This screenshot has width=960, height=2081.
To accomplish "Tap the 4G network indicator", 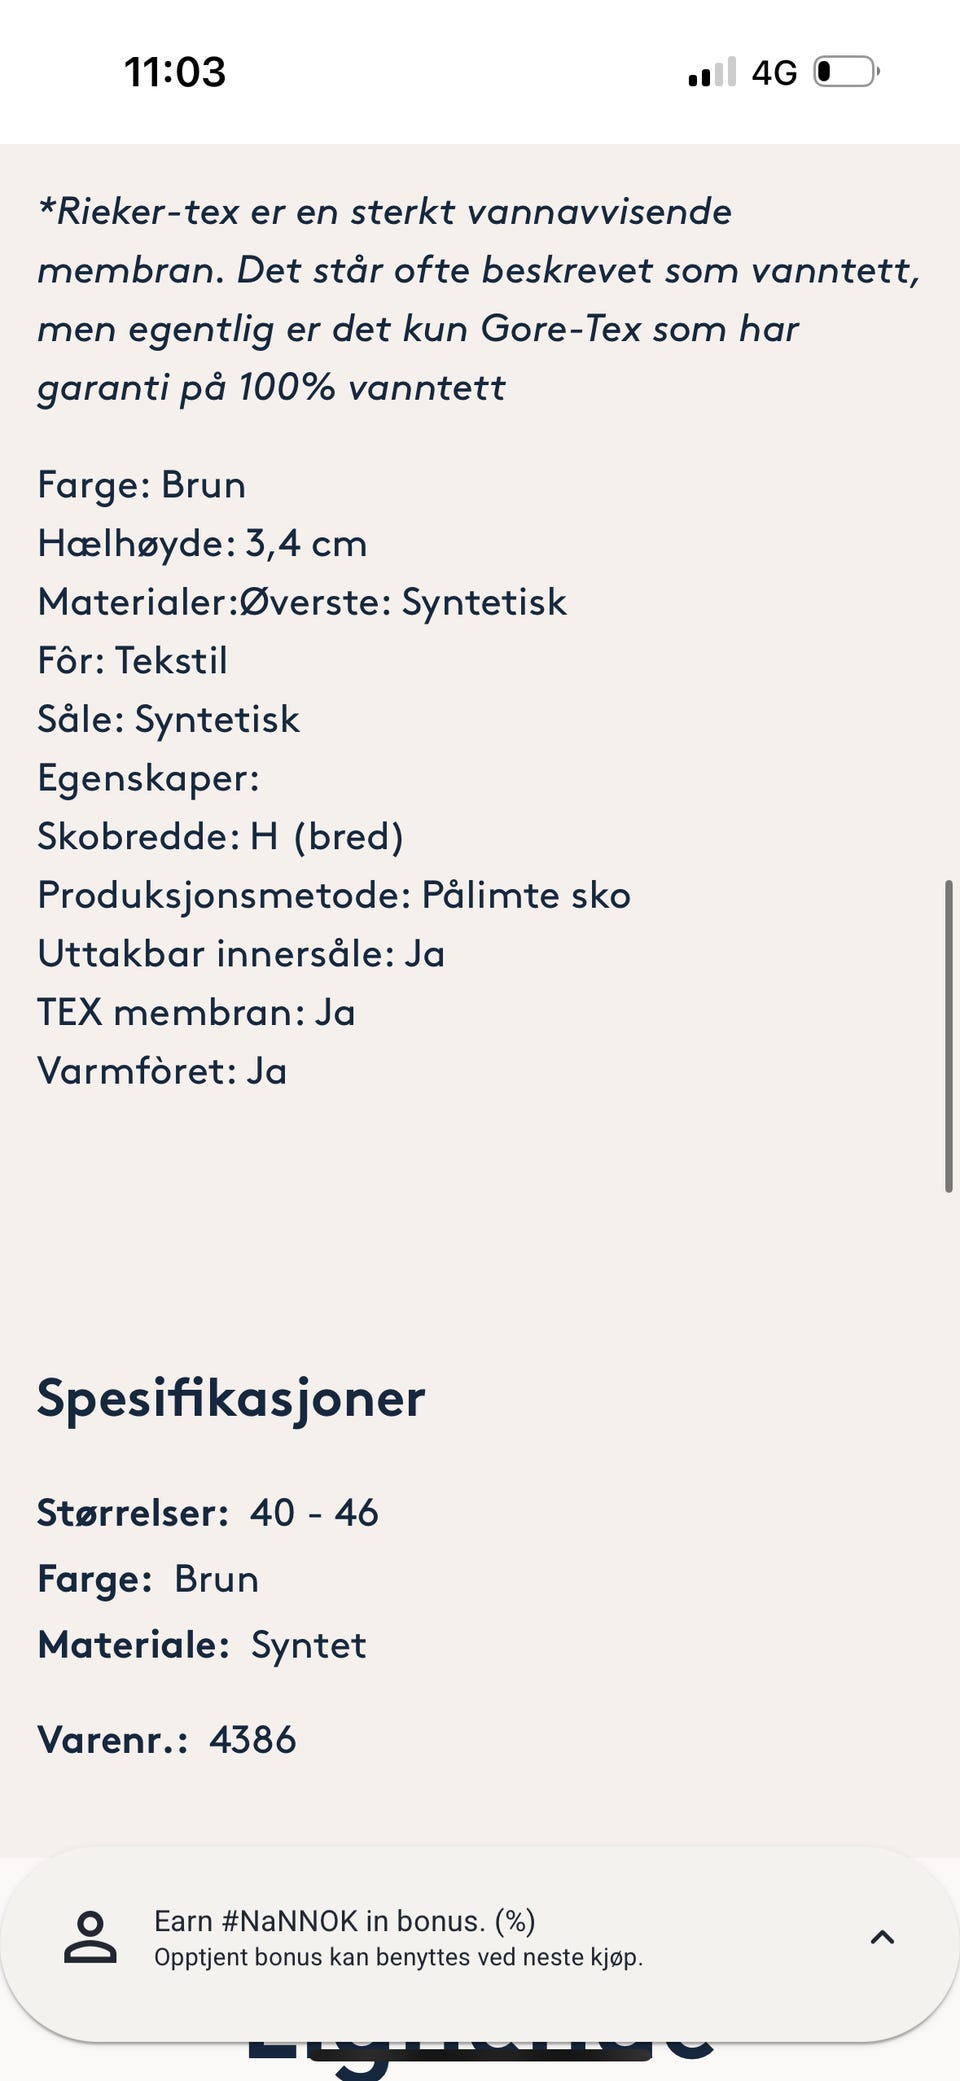I will click(775, 73).
